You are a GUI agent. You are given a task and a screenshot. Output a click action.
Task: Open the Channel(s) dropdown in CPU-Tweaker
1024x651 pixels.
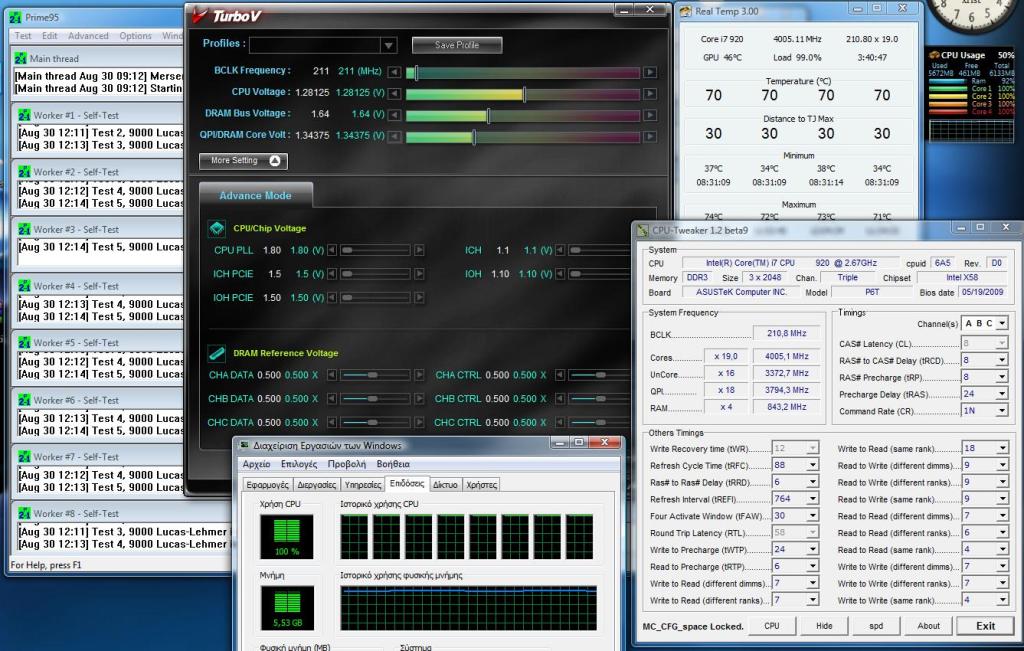click(1002, 323)
